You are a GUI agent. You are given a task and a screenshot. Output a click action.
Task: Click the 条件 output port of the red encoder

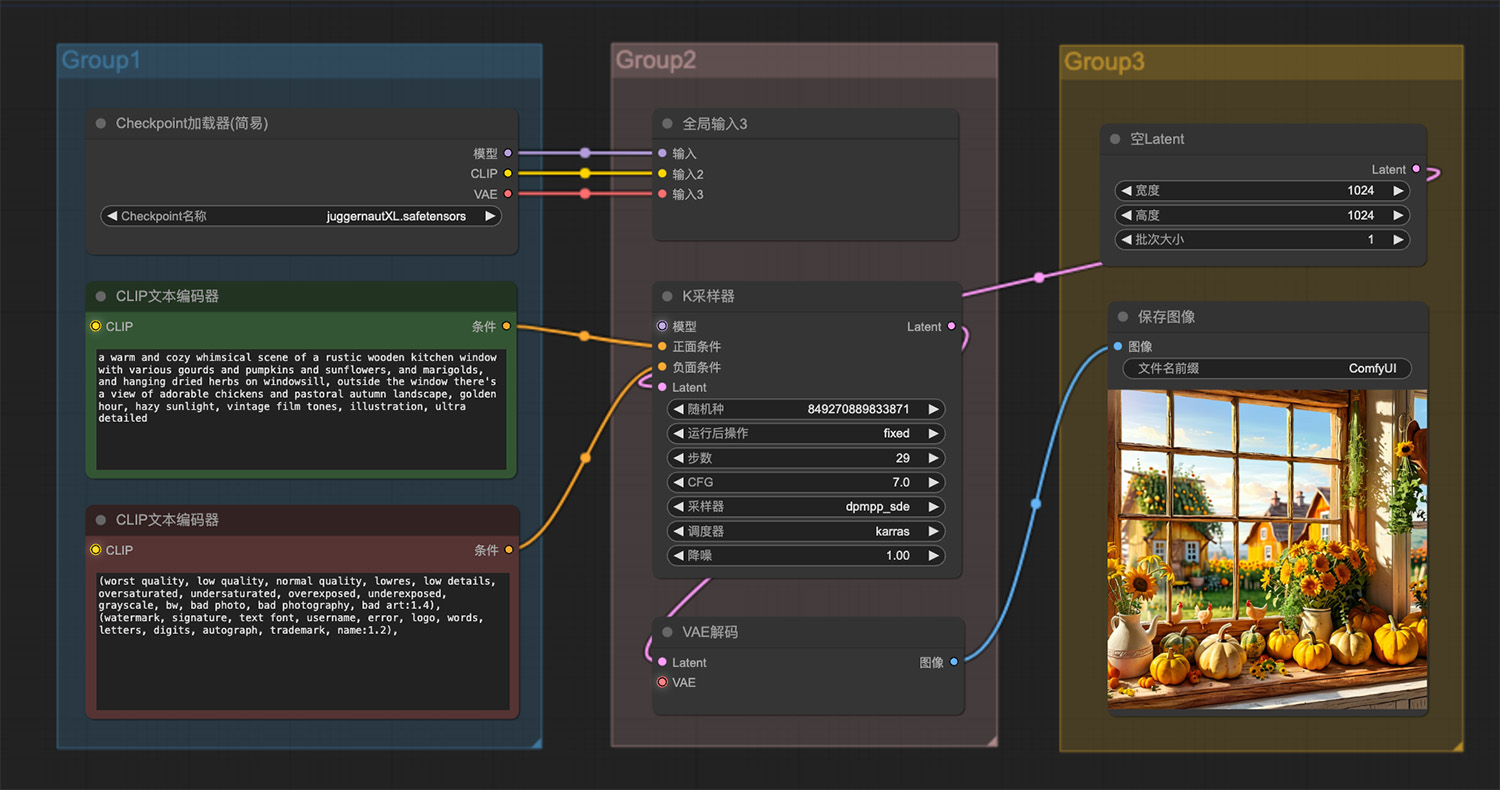tap(509, 549)
